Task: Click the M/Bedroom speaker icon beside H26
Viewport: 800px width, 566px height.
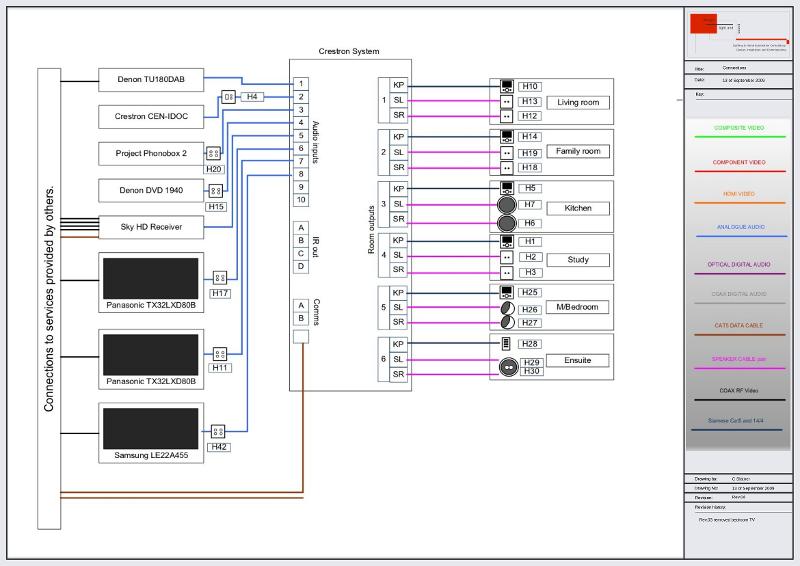Action: click(x=506, y=309)
